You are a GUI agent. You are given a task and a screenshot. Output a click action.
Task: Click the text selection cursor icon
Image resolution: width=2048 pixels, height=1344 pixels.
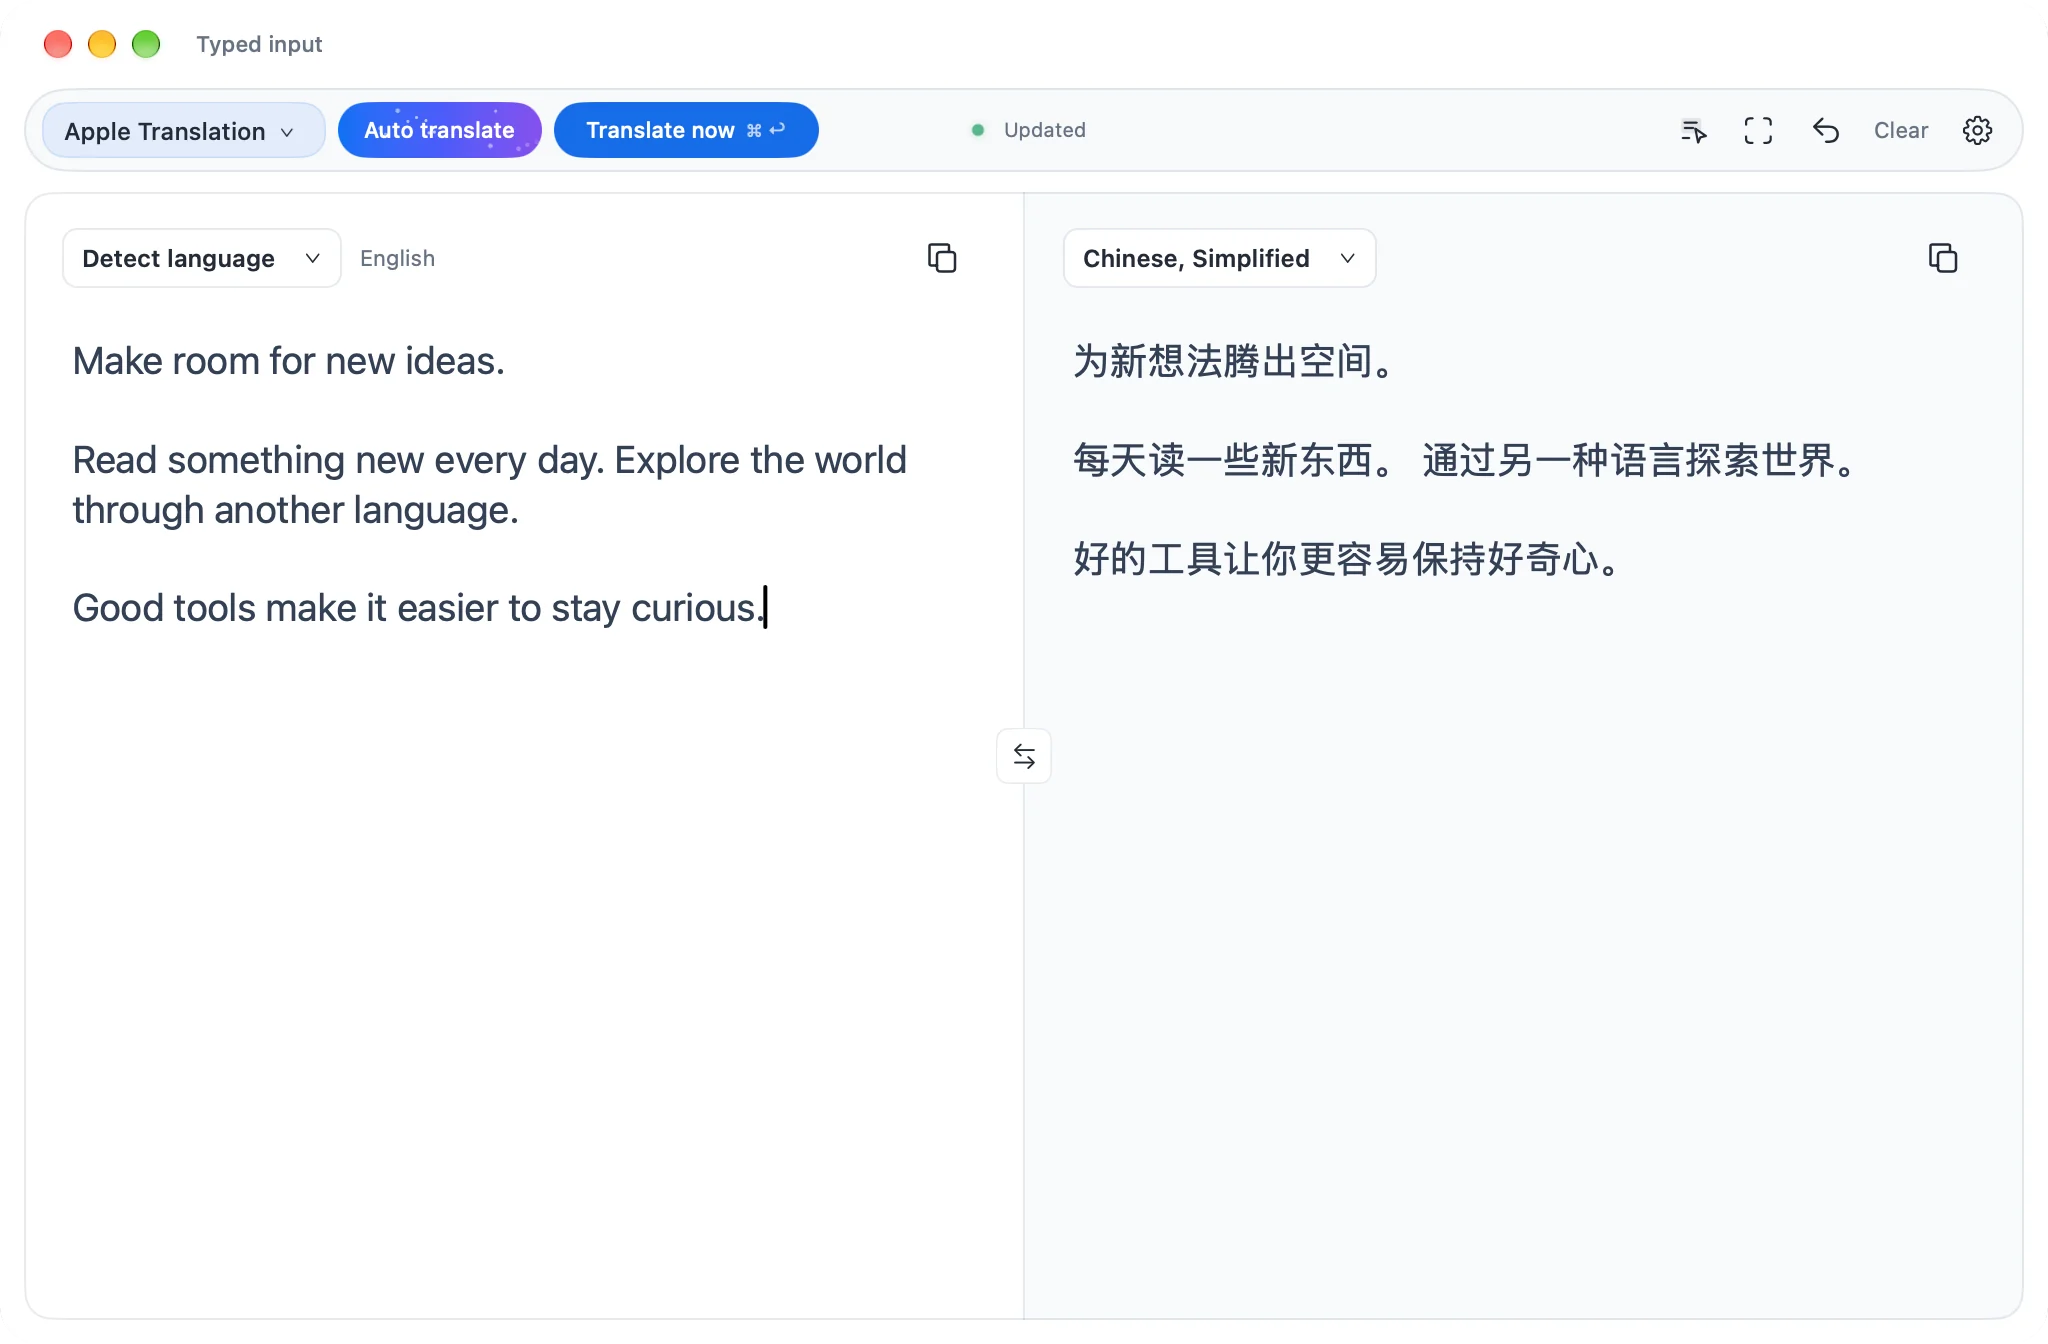click(1693, 130)
